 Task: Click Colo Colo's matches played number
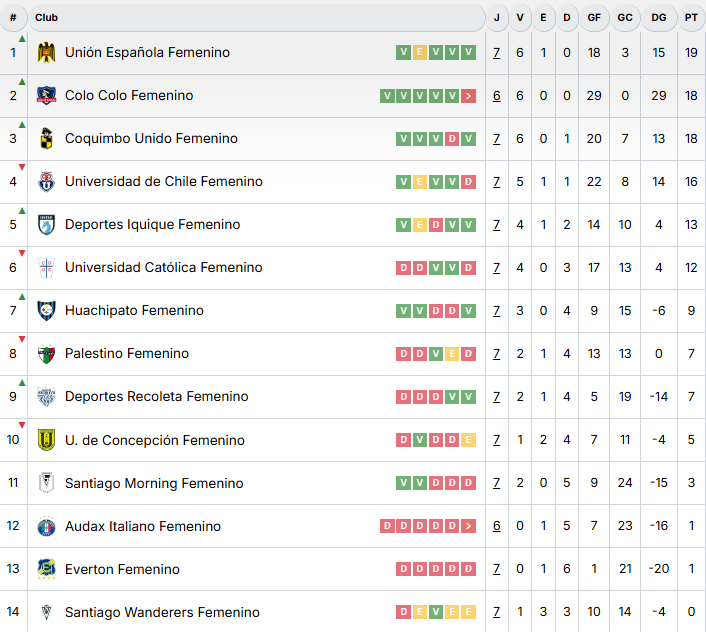497,96
